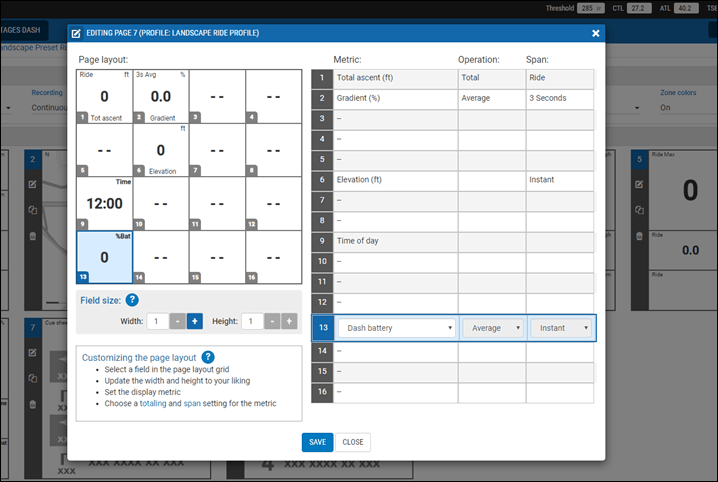This screenshot has height=482, width=718.
Task: Click Gradient (%) metric row 2
Action: (x=395, y=98)
